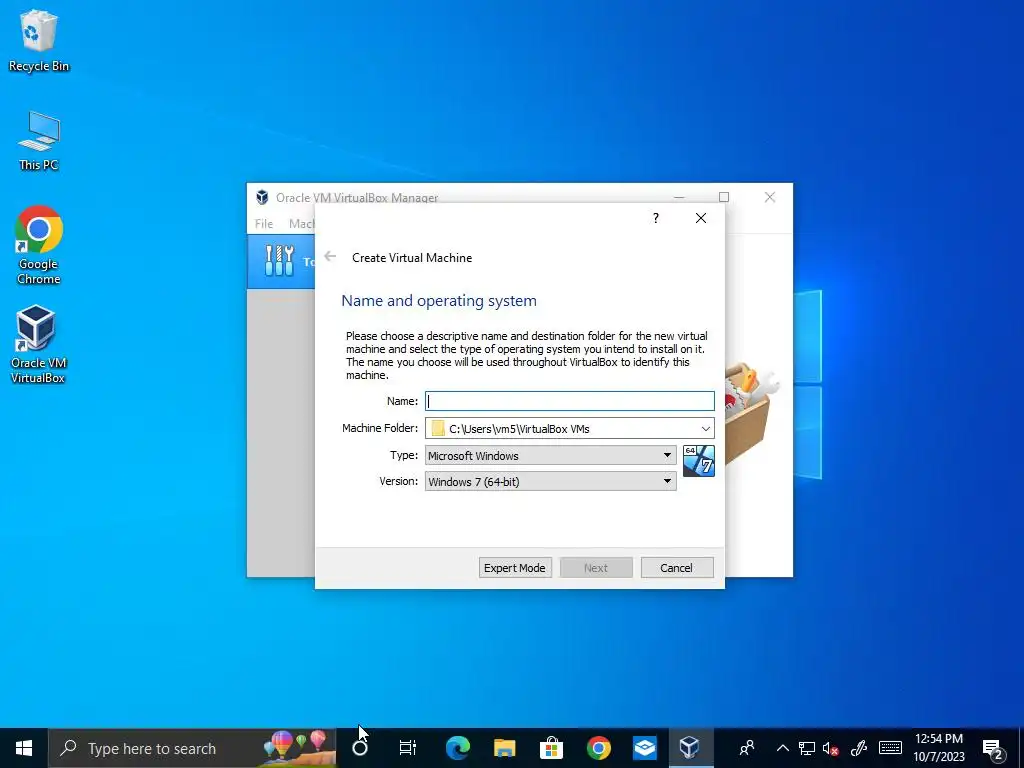Open the Type dropdown showing Microsoft Windows
The height and width of the screenshot is (768, 1024).
click(x=551, y=455)
